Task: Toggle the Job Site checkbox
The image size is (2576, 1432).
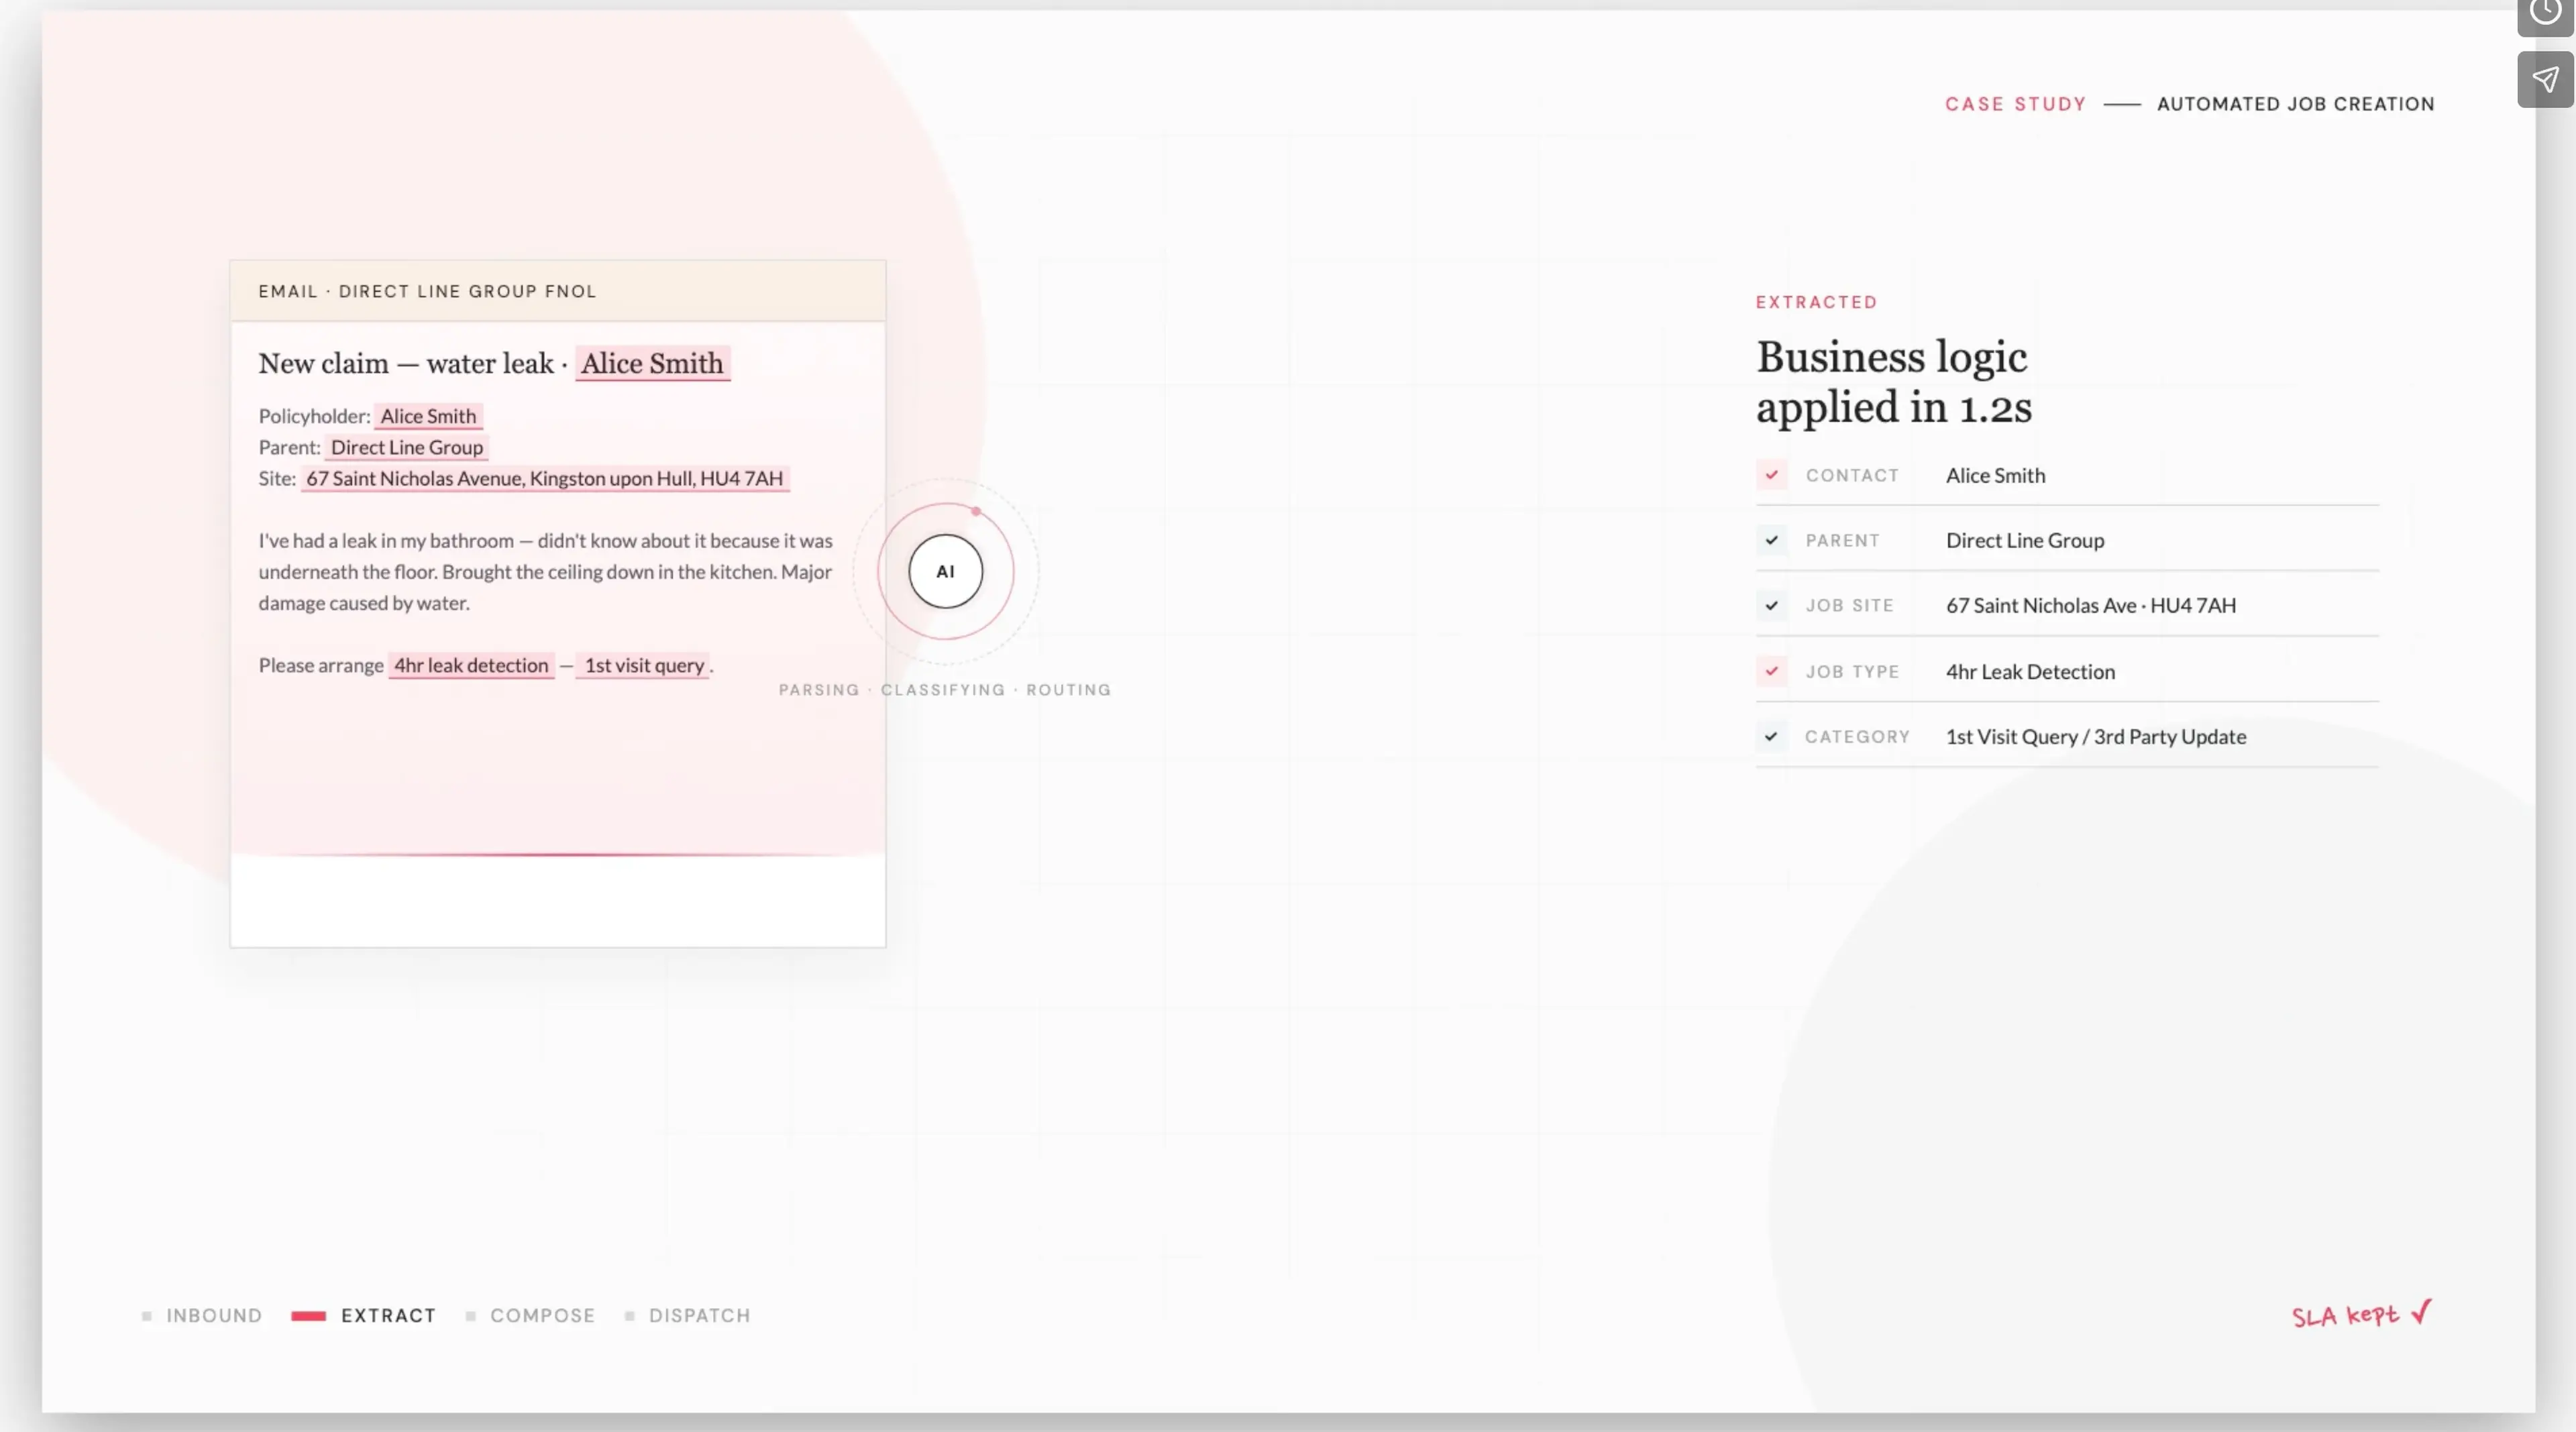Action: tap(1771, 605)
